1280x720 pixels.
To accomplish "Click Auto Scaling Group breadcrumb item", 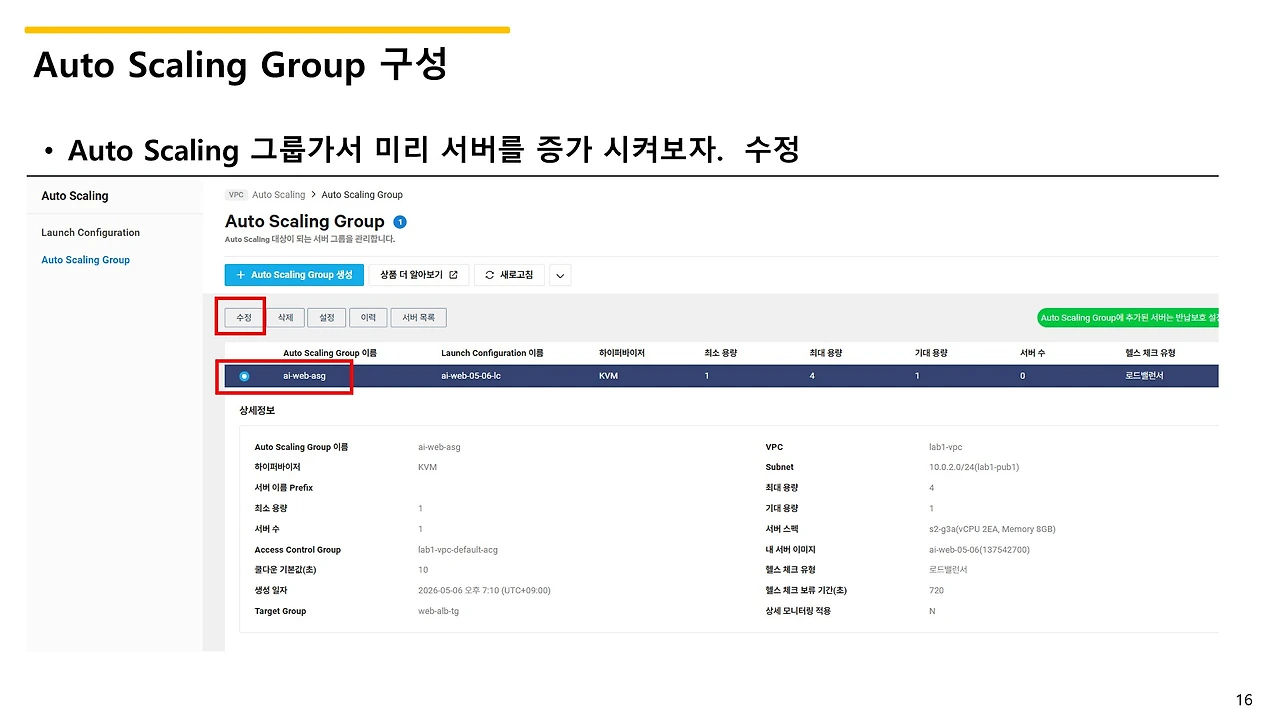I will 362,195.
